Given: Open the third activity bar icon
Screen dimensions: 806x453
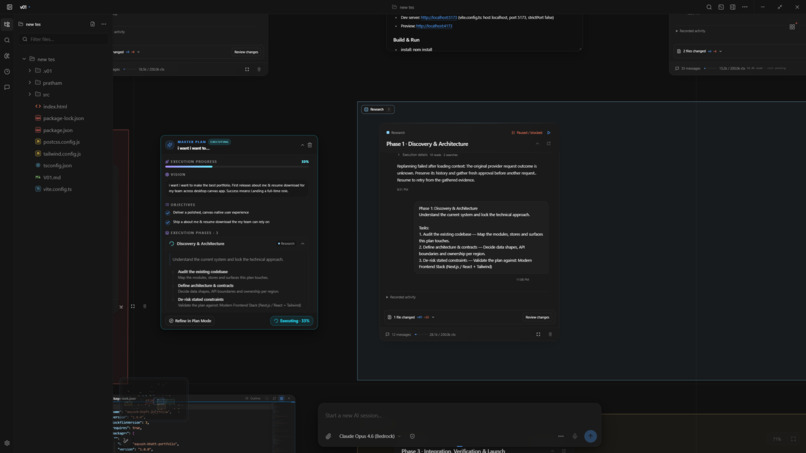Looking at the screenshot, I should pos(7,56).
